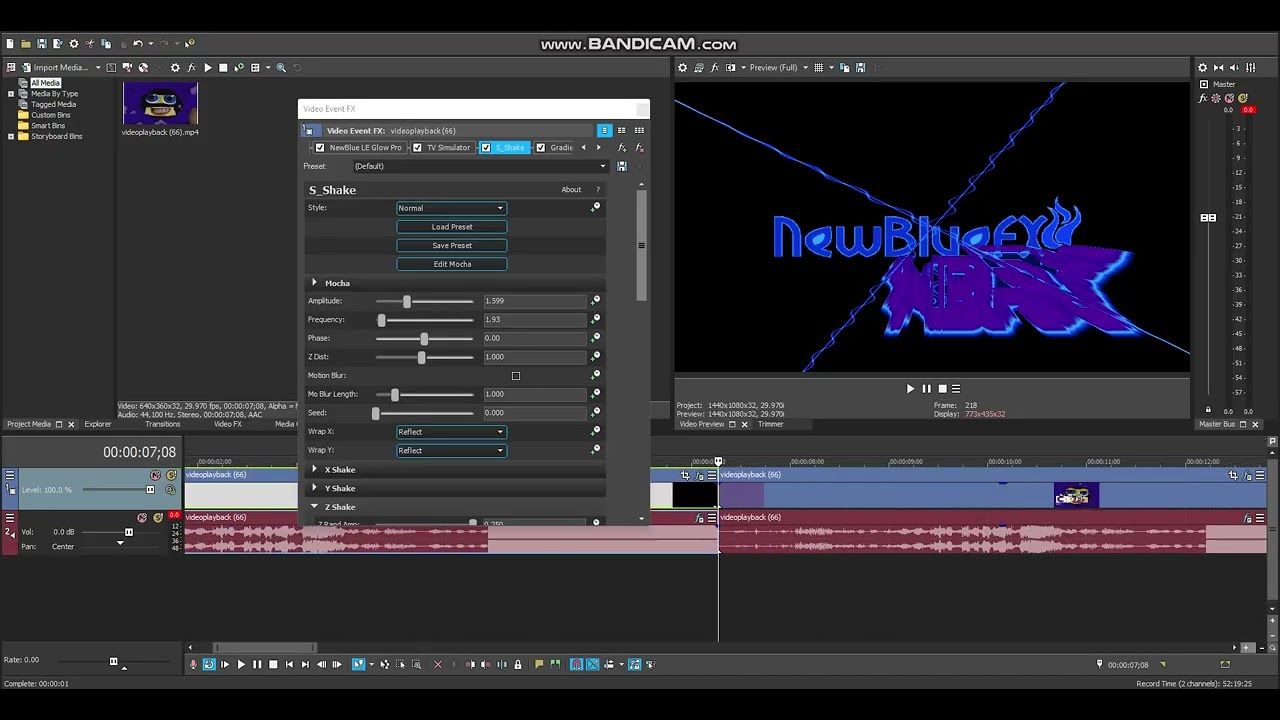Image resolution: width=1280 pixels, height=720 pixels.
Task: Expand the Y Shake section
Action: tap(314, 488)
